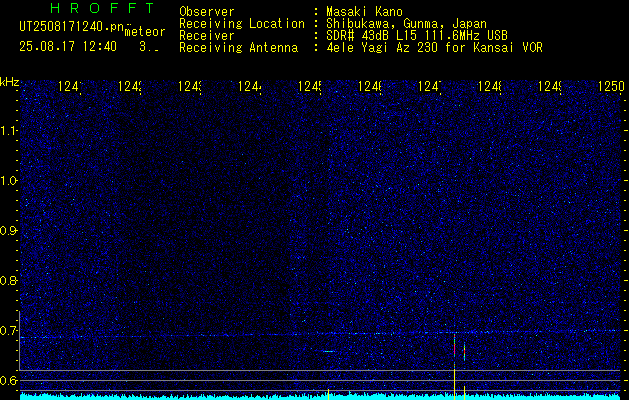Select the observer name Masaki Kano
The height and width of the screenshot is (400, 629).
coord(364,11)
